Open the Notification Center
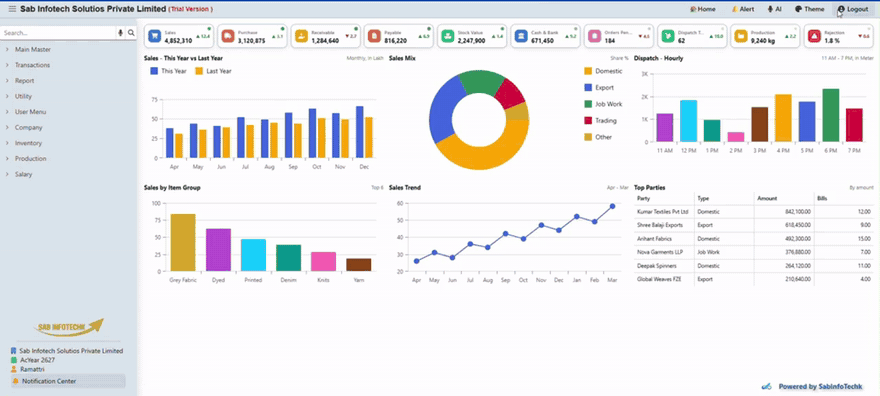880x396 pixels. point(68,381)
